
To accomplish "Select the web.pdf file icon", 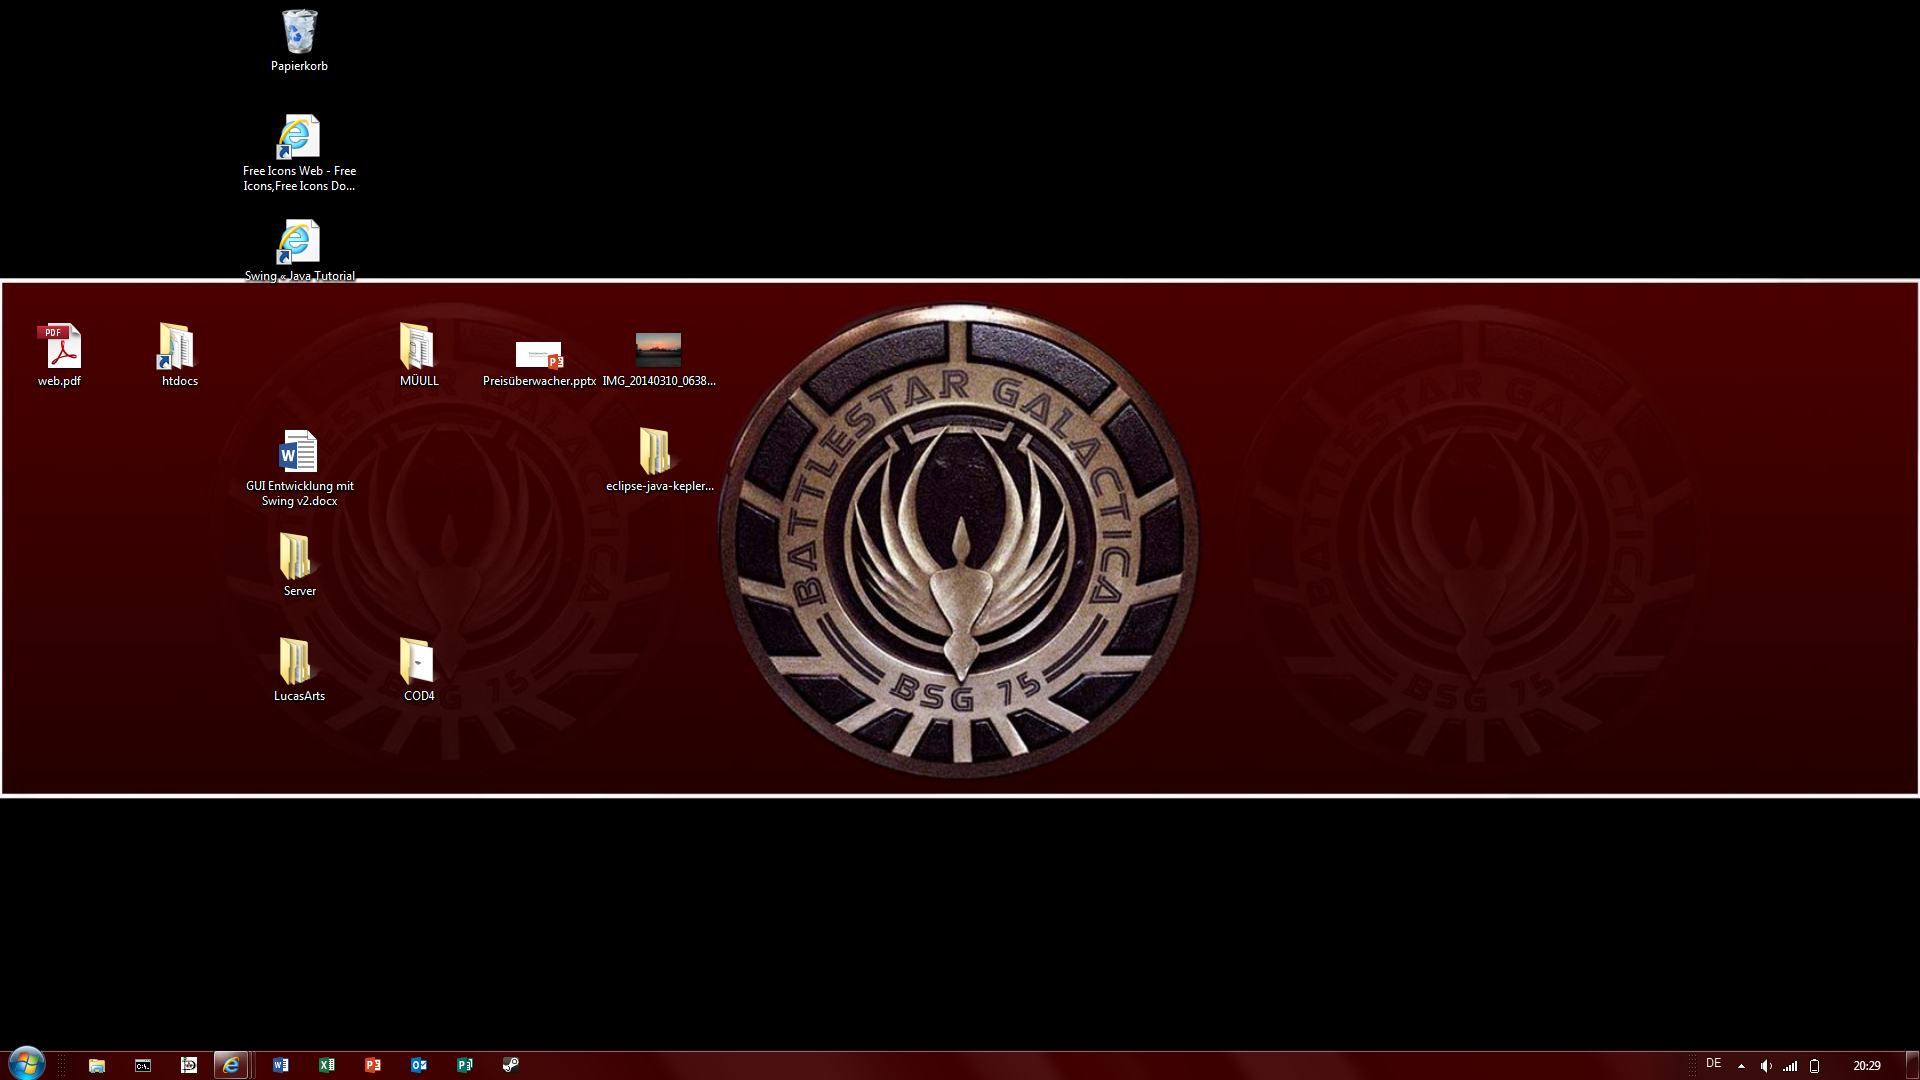I will coord(60,355).
